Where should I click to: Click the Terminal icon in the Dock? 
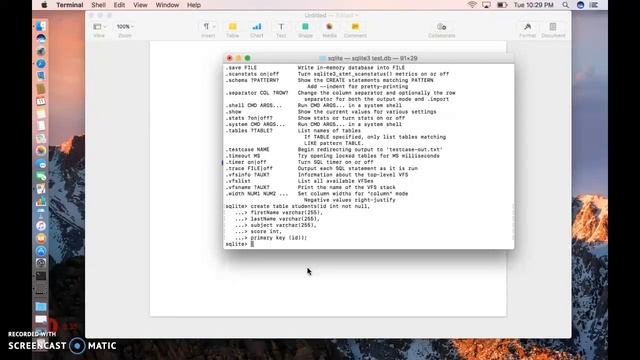(41, 276)
